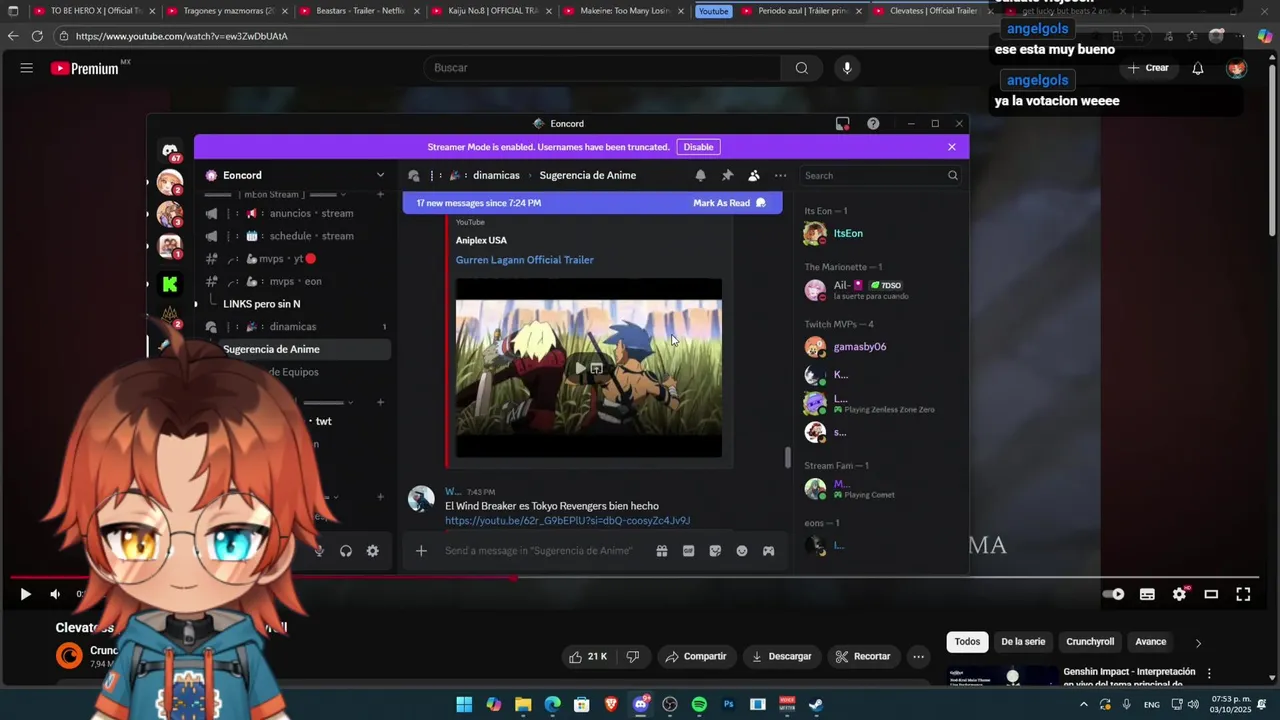
Task: Click the YouTube search magnifier button
Action: 802,68
